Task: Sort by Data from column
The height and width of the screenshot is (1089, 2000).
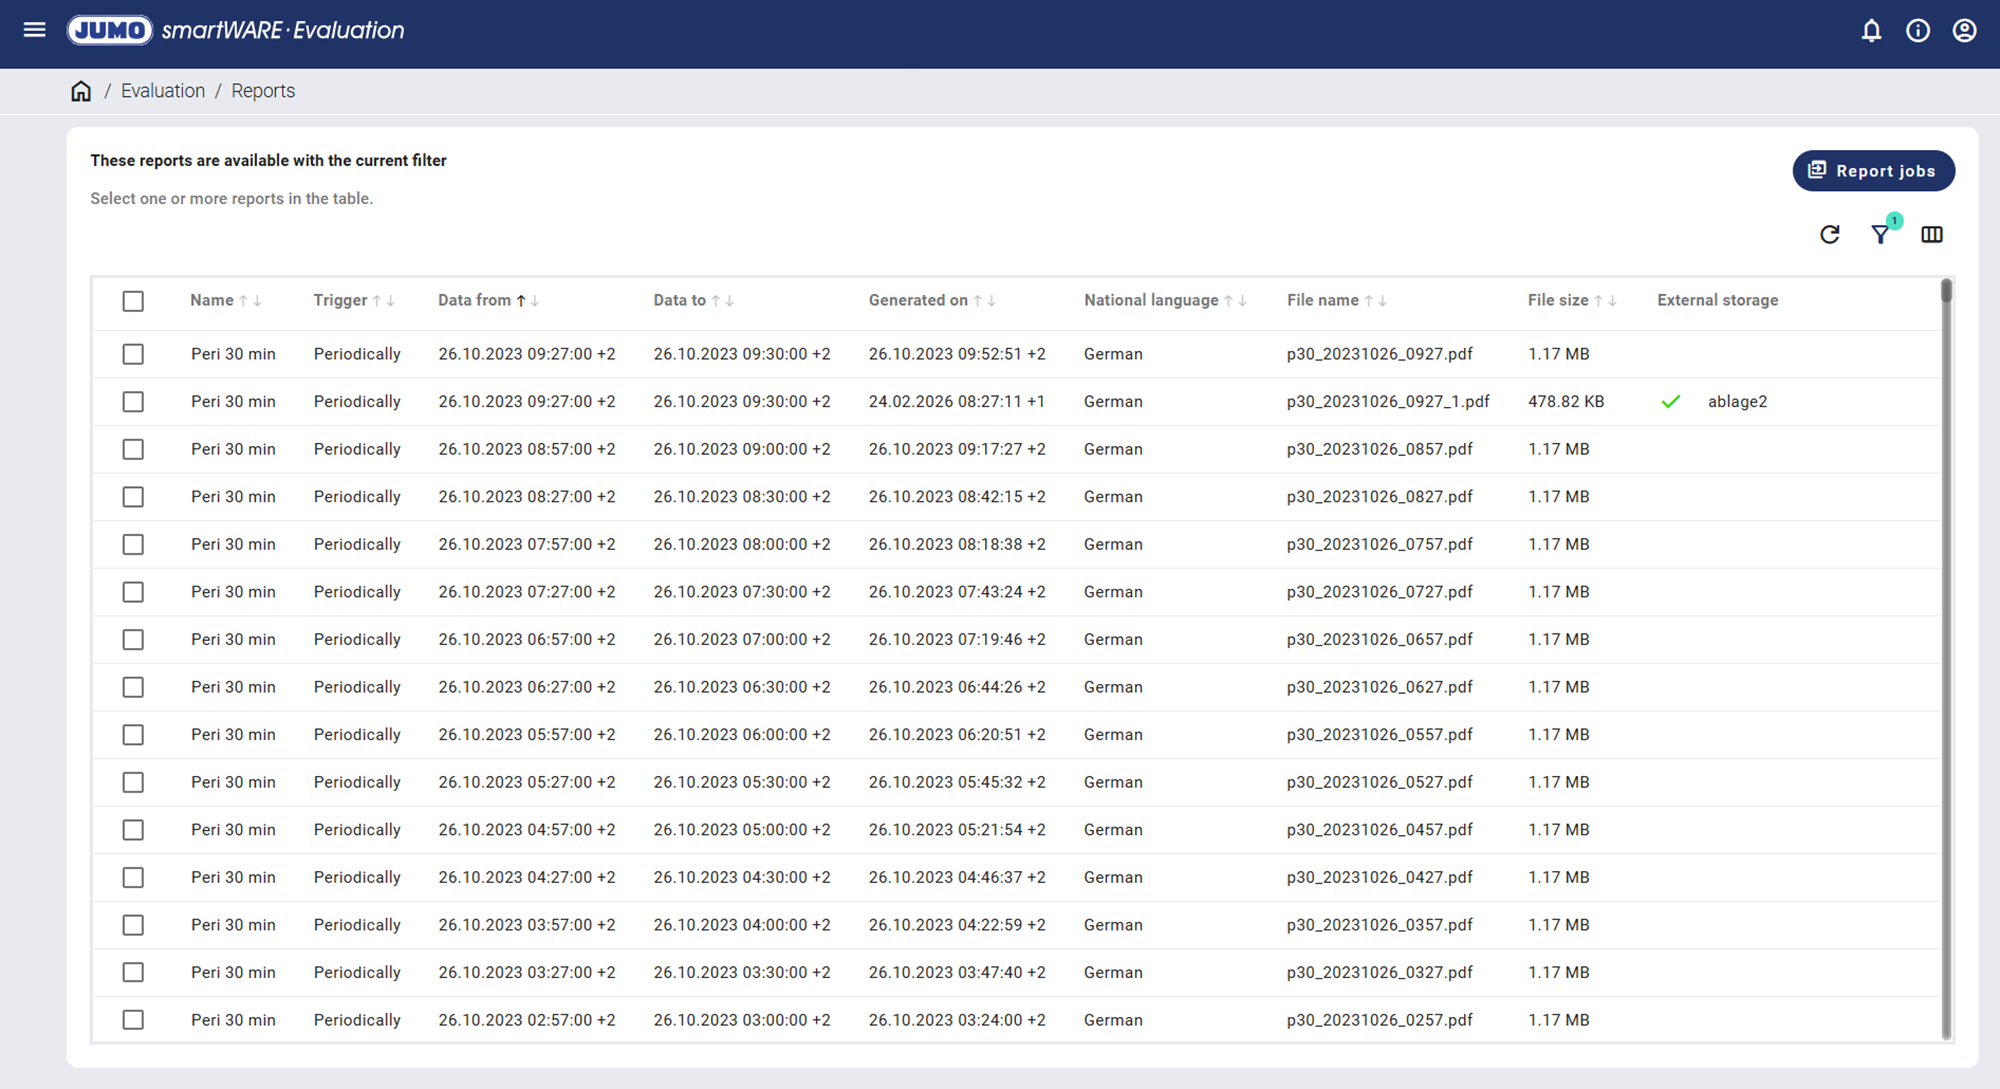Action: (x=474, y=300)
